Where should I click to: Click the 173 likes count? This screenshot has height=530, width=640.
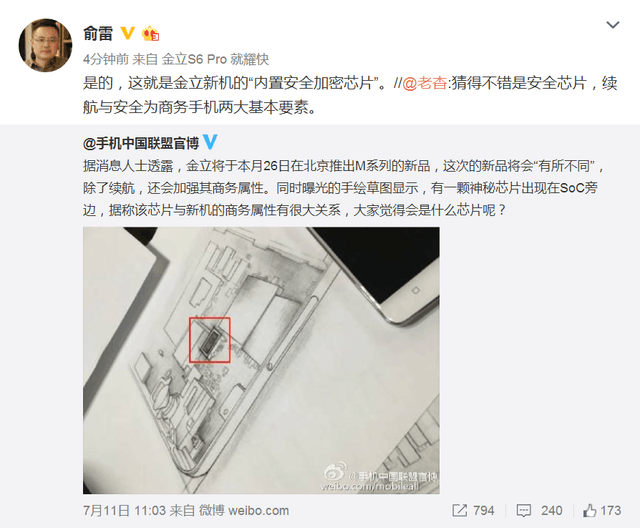(611, 510)
